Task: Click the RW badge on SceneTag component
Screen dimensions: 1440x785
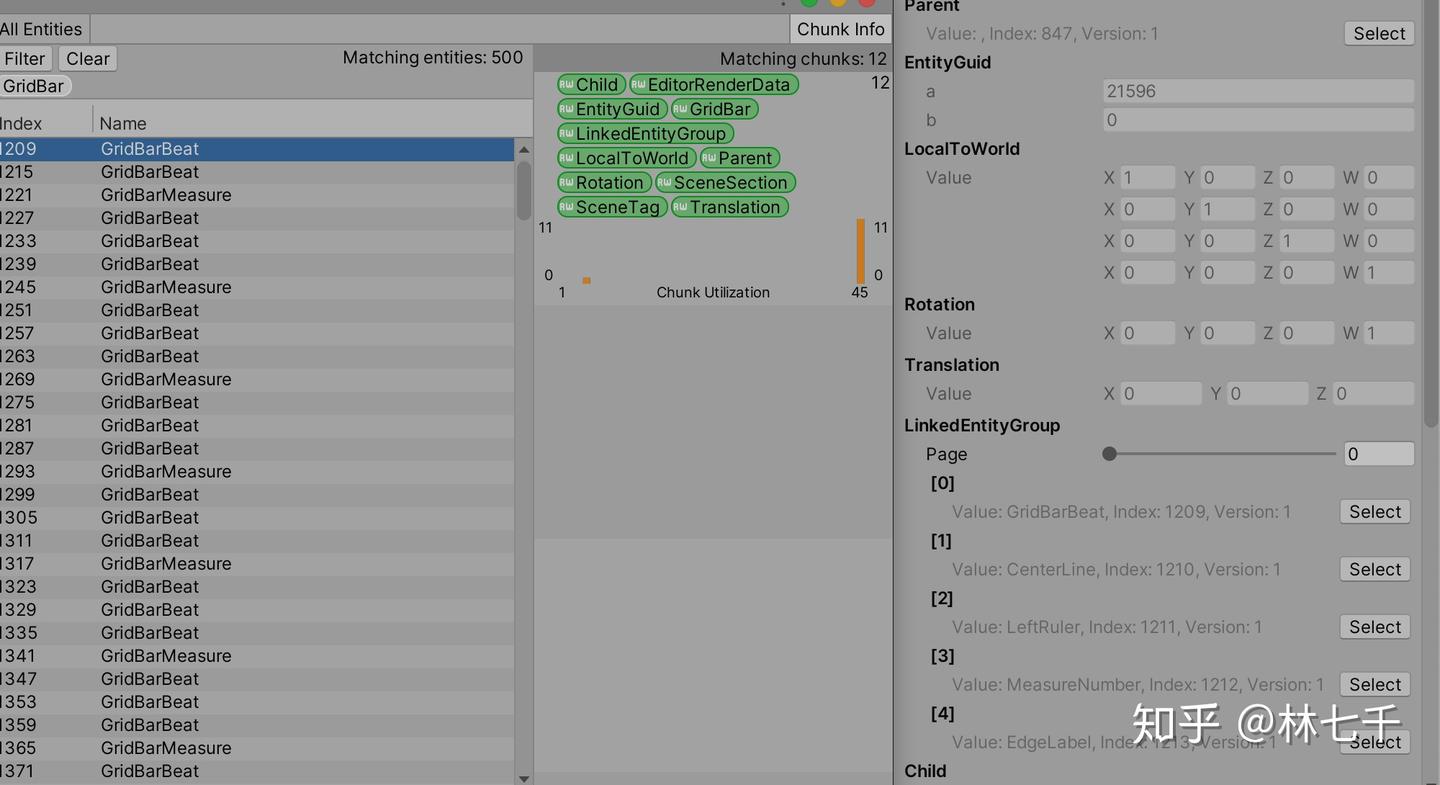Action: point(569,206)
